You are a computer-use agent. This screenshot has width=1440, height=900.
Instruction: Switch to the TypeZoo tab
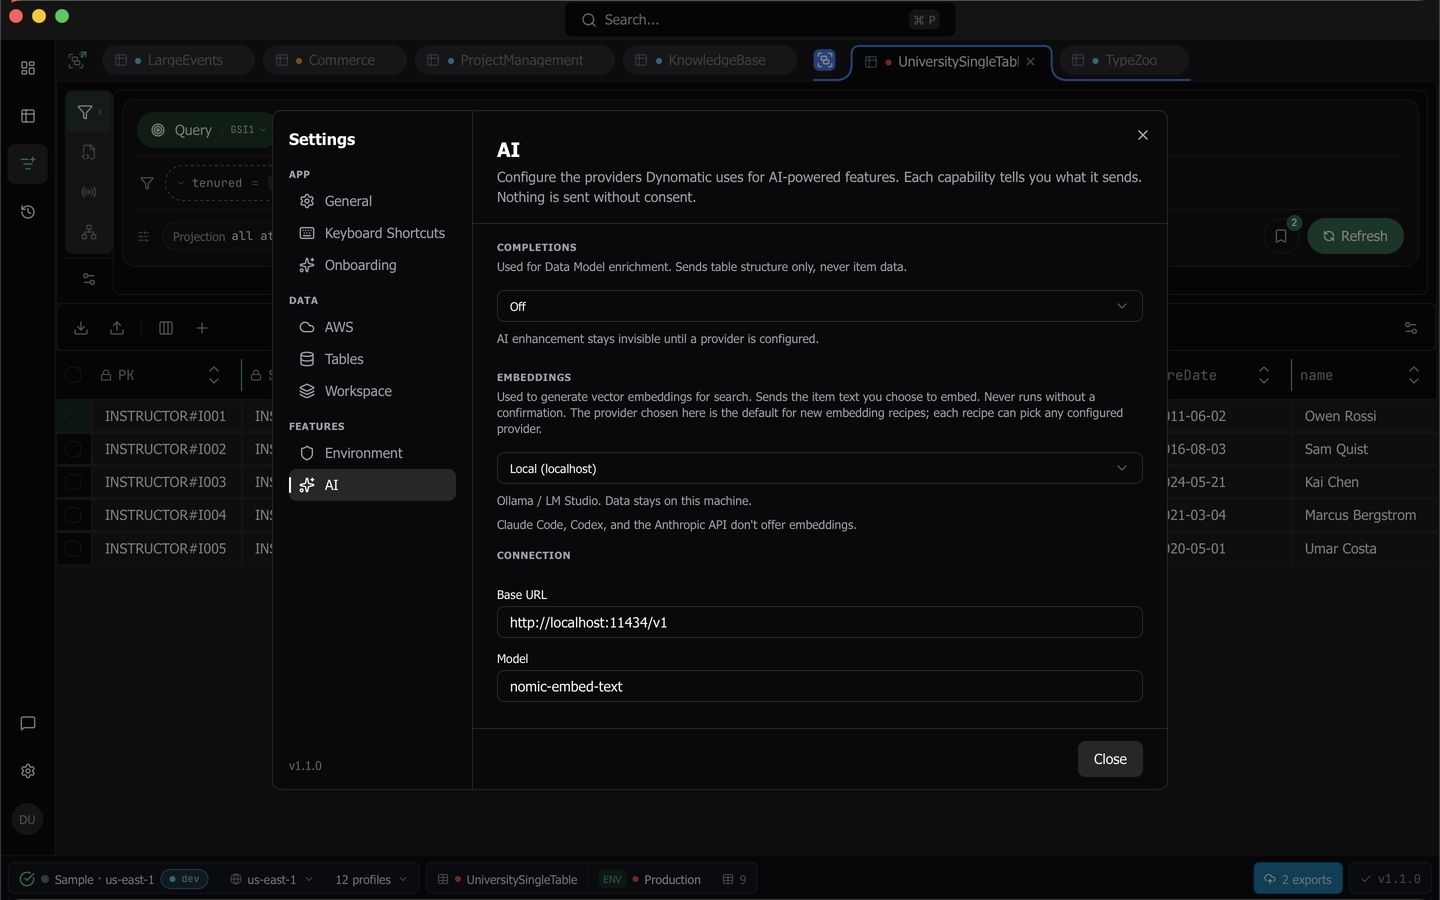pos(1123,60)
